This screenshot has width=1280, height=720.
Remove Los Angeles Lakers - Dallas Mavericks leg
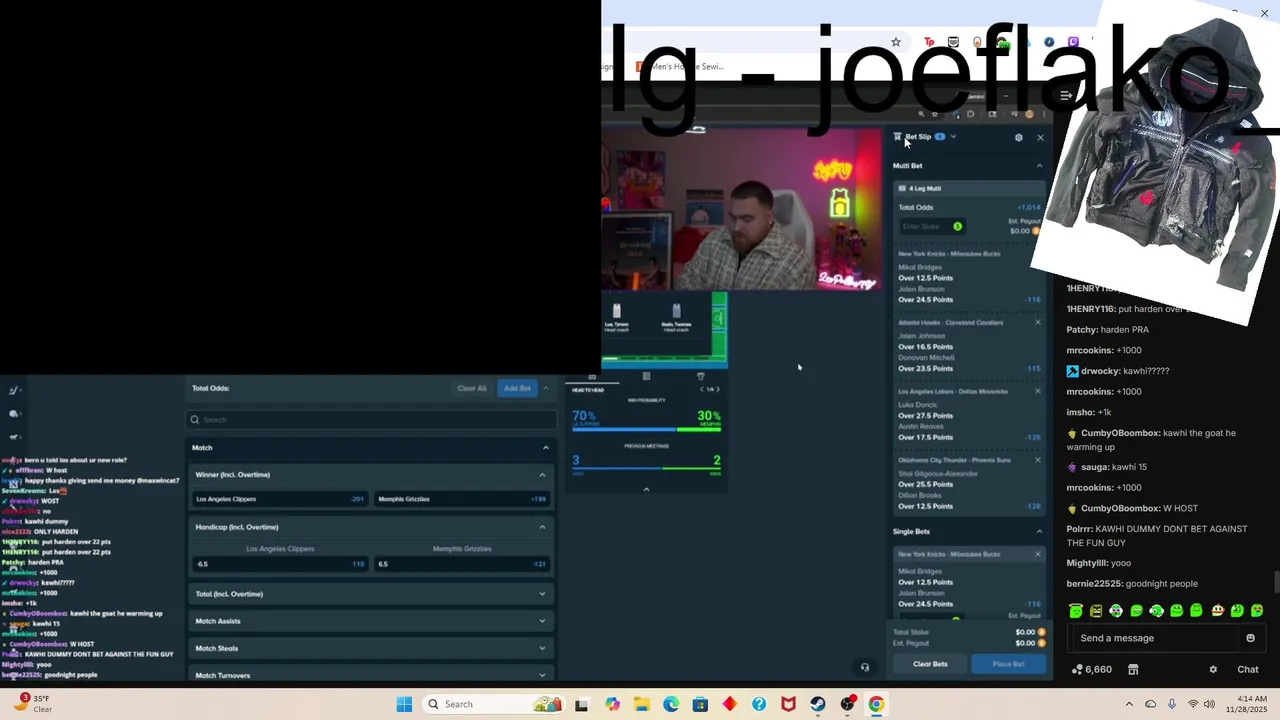[1038, 392]
